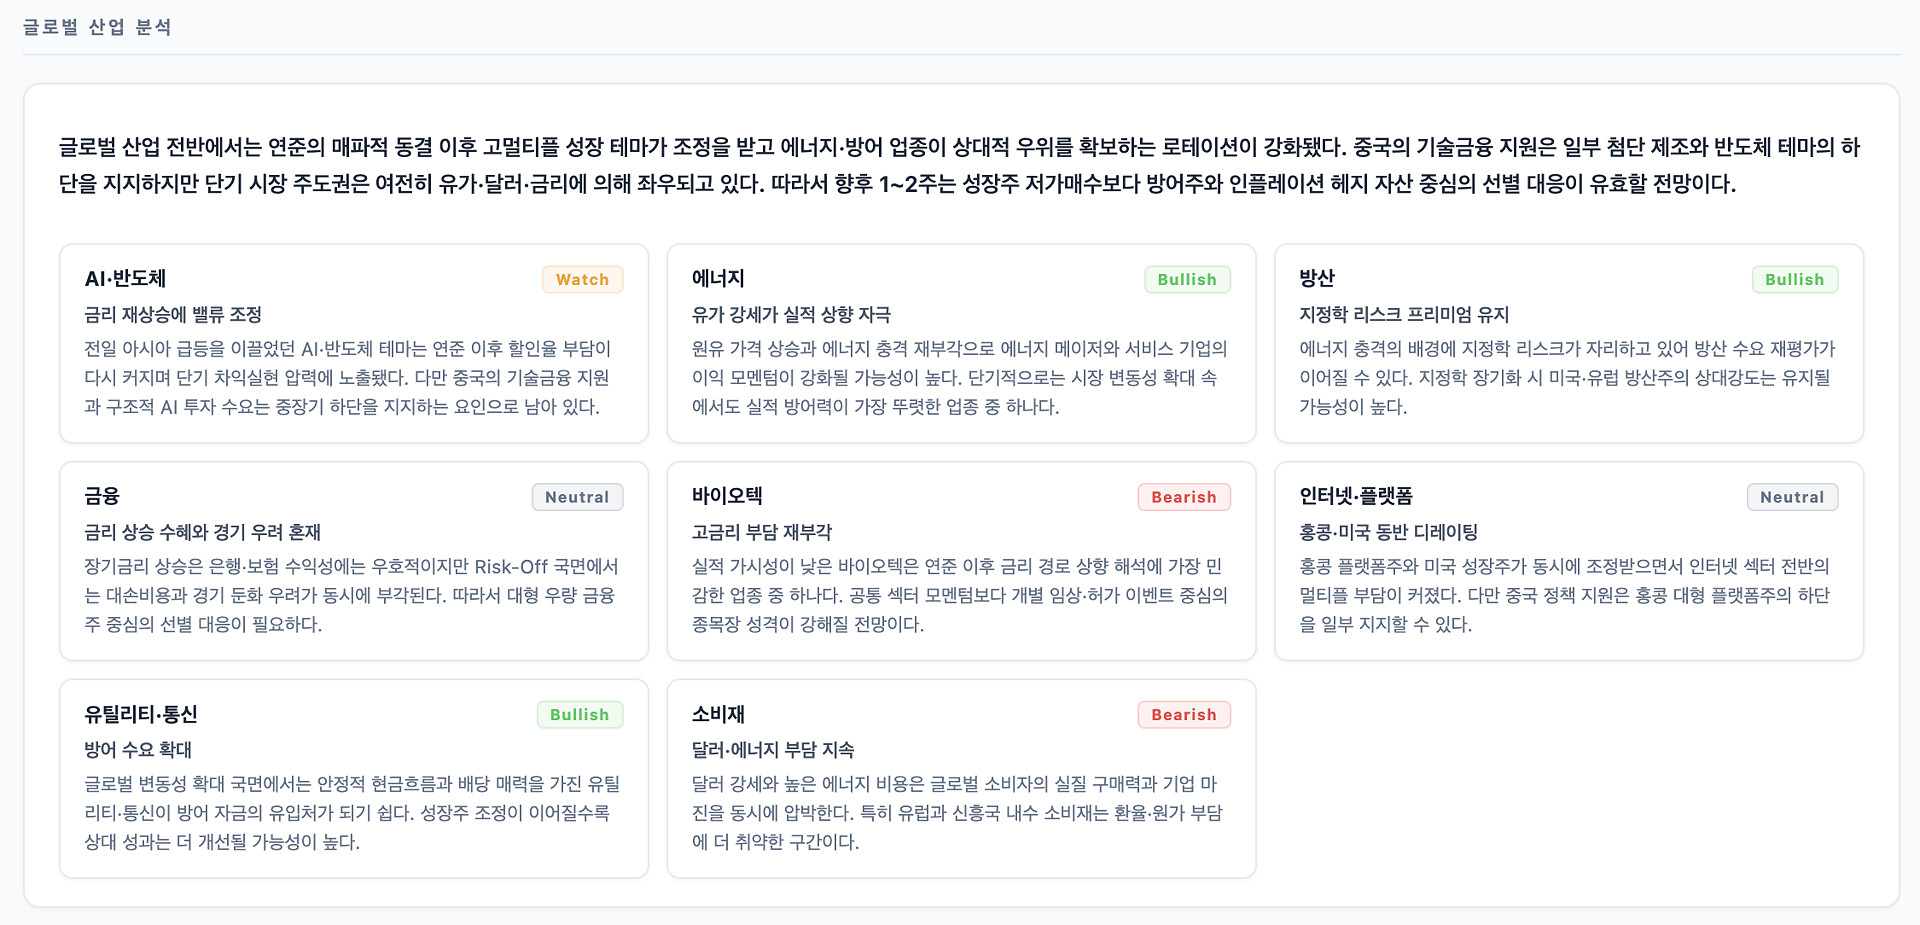
Task: Open the 소비재 card title
Action: (x=718, y=714)
